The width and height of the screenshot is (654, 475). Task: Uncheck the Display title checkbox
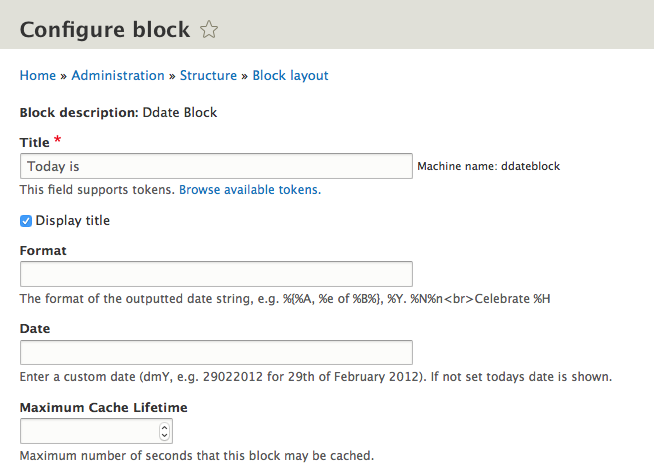tap(26, 221)
